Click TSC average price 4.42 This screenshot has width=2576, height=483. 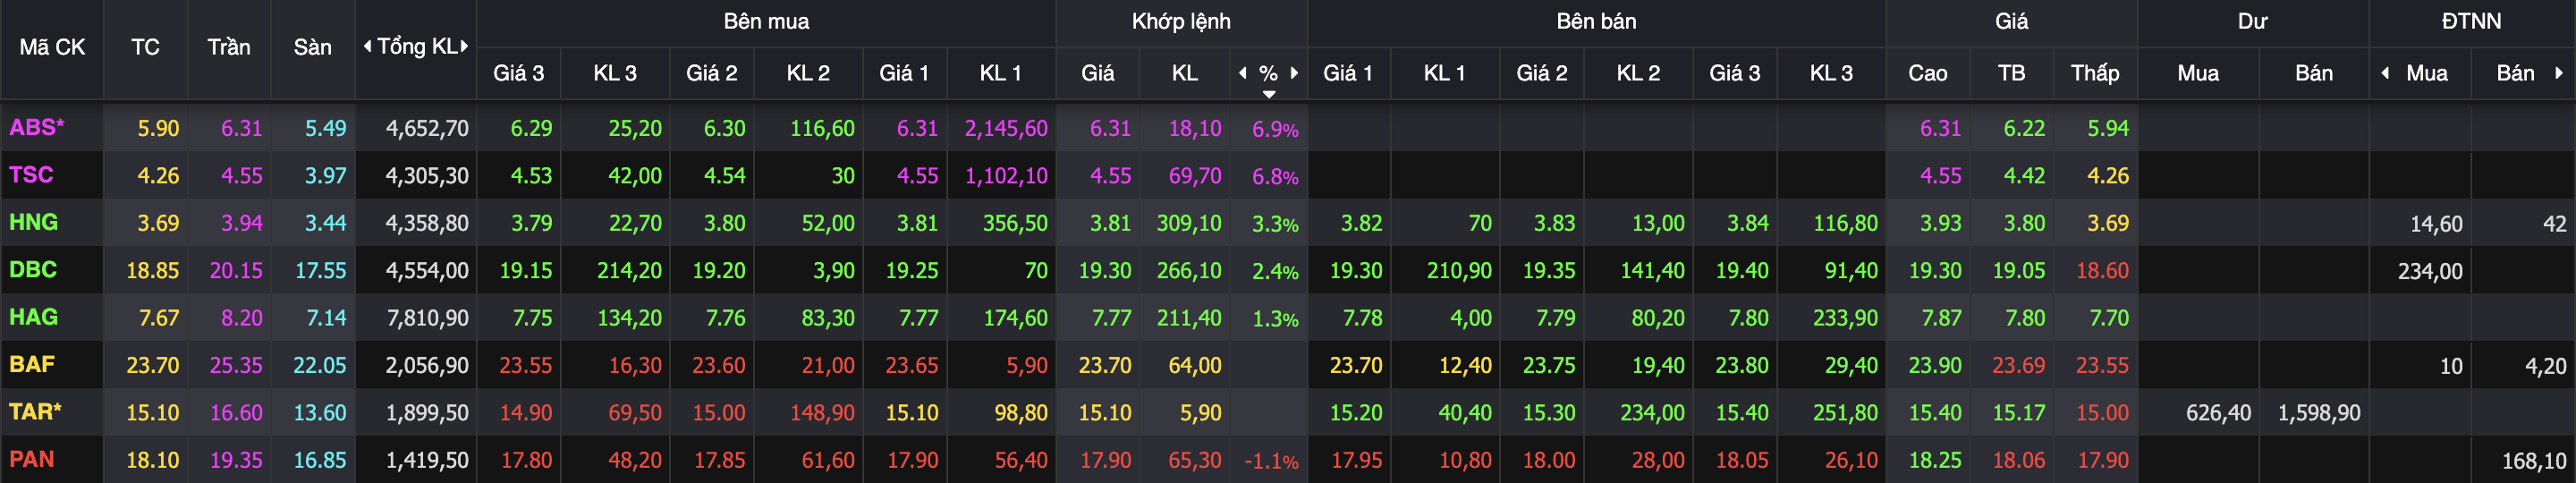2024,176
